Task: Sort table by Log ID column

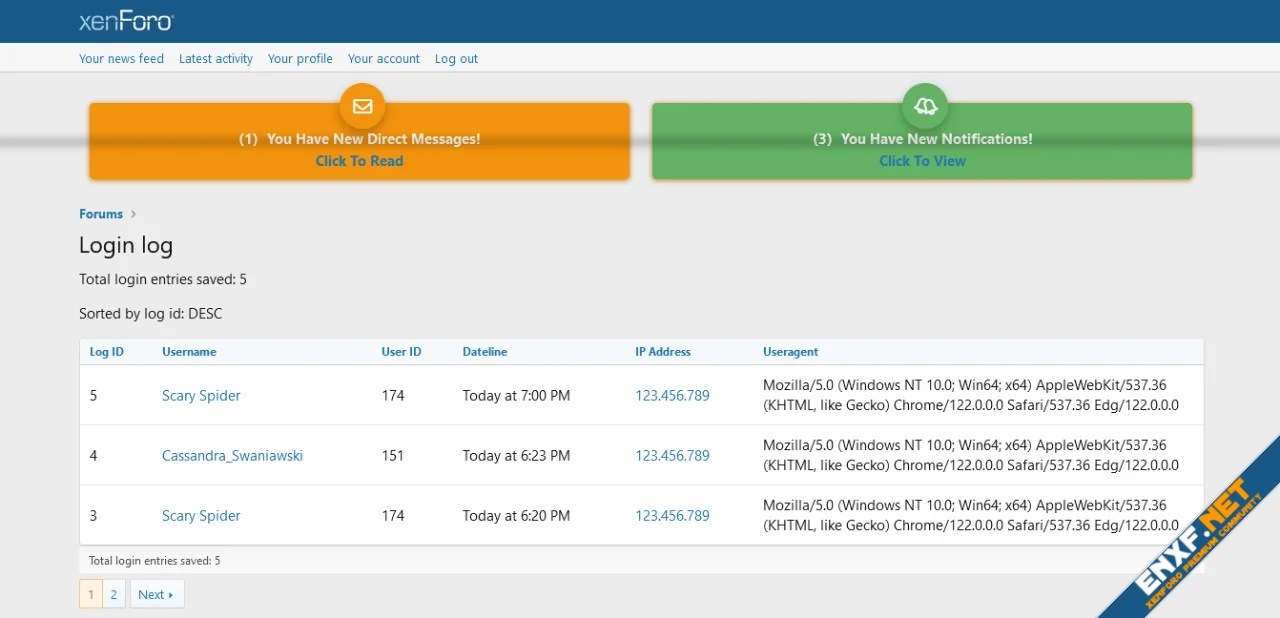Action: 107,352
